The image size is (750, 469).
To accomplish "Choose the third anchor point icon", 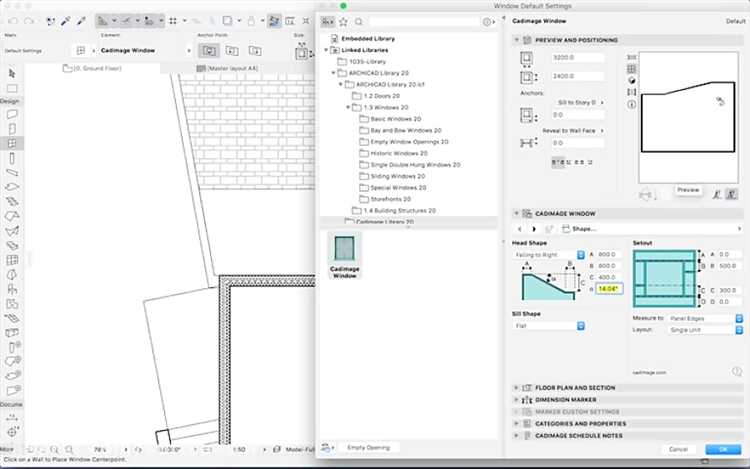I will [x=255, y=50].
